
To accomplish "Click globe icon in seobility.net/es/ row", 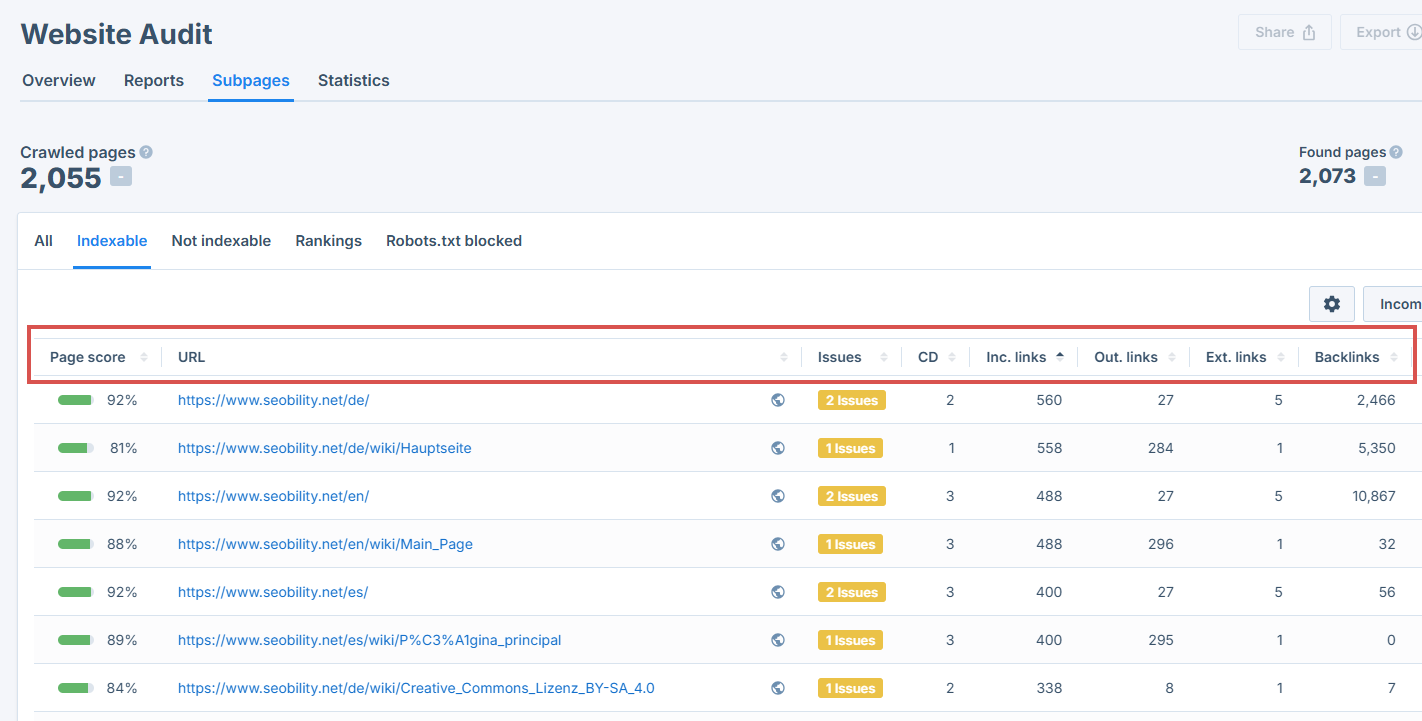I will 778,592.
